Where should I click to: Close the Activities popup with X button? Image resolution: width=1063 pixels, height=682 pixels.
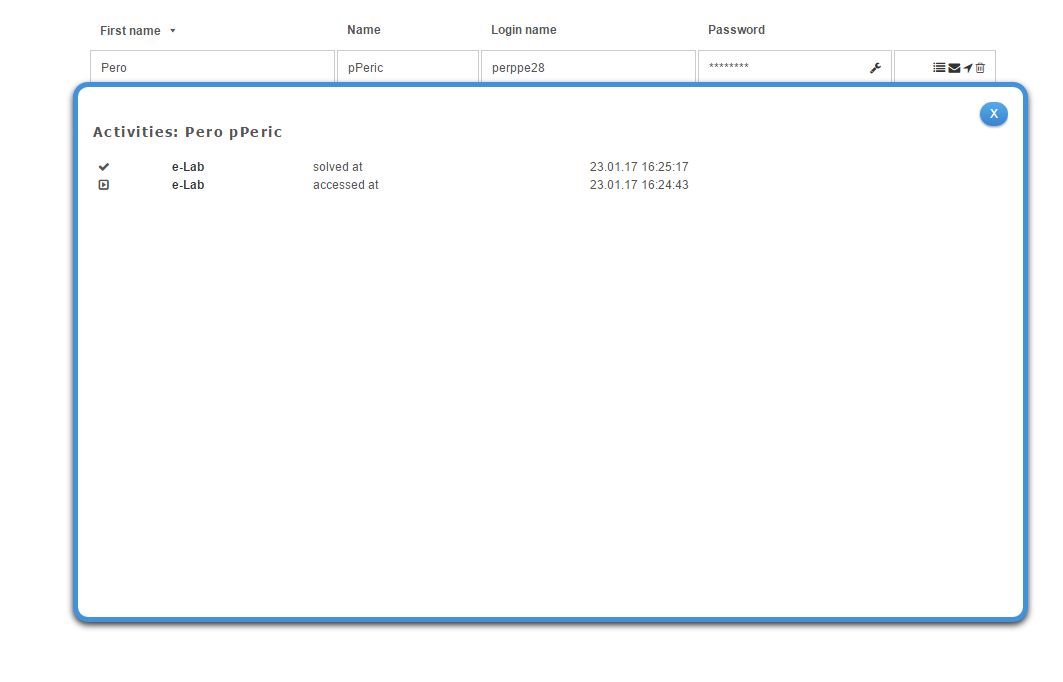(x=993, y=114)
